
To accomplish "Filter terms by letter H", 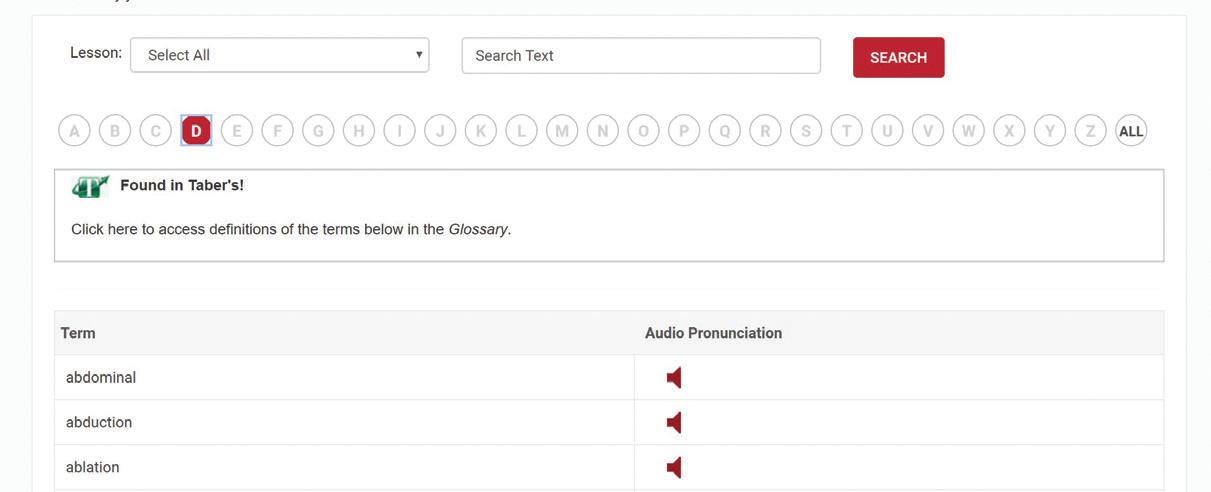I will click(359, 131).
